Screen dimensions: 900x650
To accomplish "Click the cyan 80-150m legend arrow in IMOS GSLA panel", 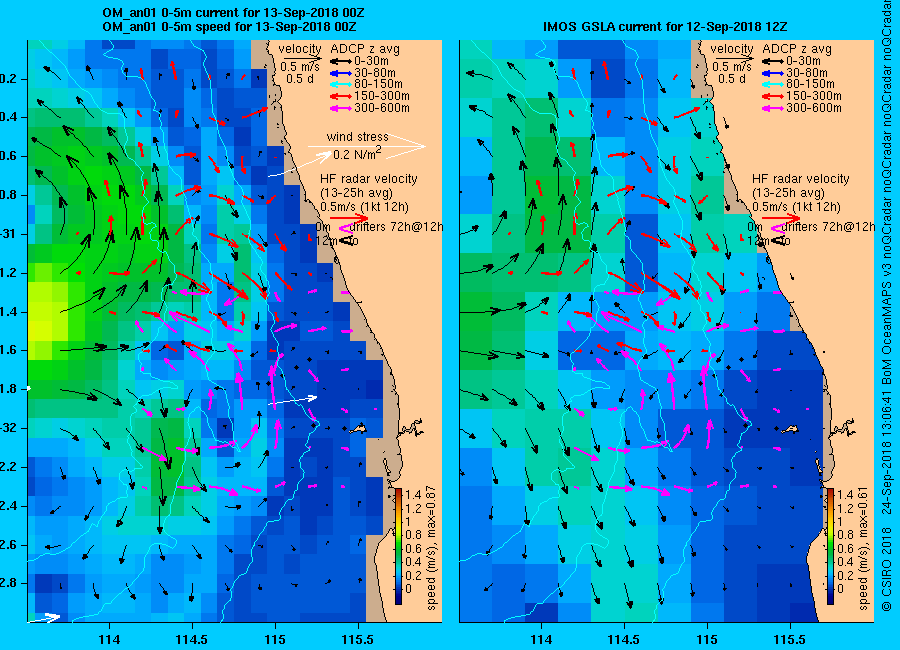I will click(x=773, y=84).
